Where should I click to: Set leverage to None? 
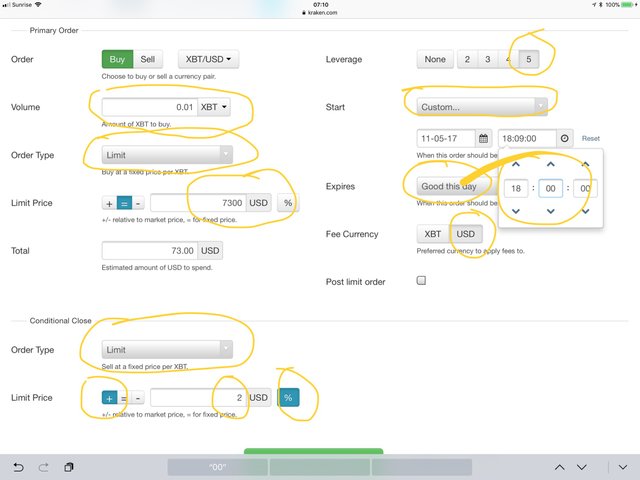click(435, 59)
